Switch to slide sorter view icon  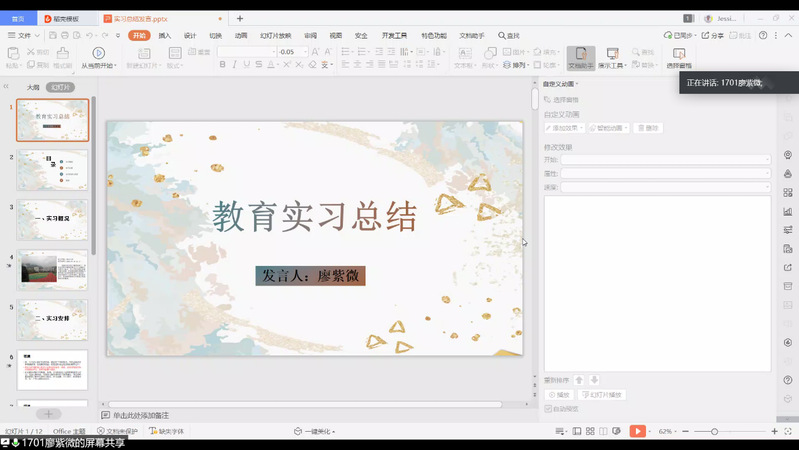(590, 431)
